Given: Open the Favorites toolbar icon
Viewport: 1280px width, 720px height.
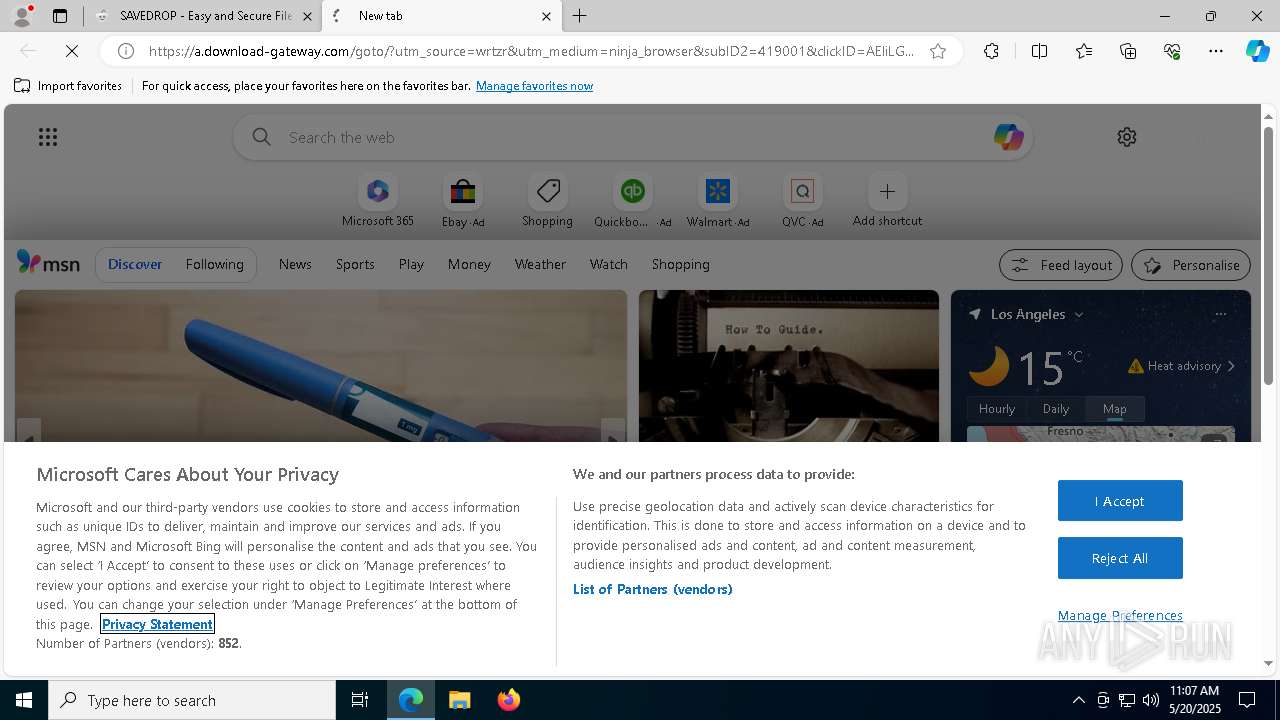Looking at the screenshot, I should (x=1084, y=51).
